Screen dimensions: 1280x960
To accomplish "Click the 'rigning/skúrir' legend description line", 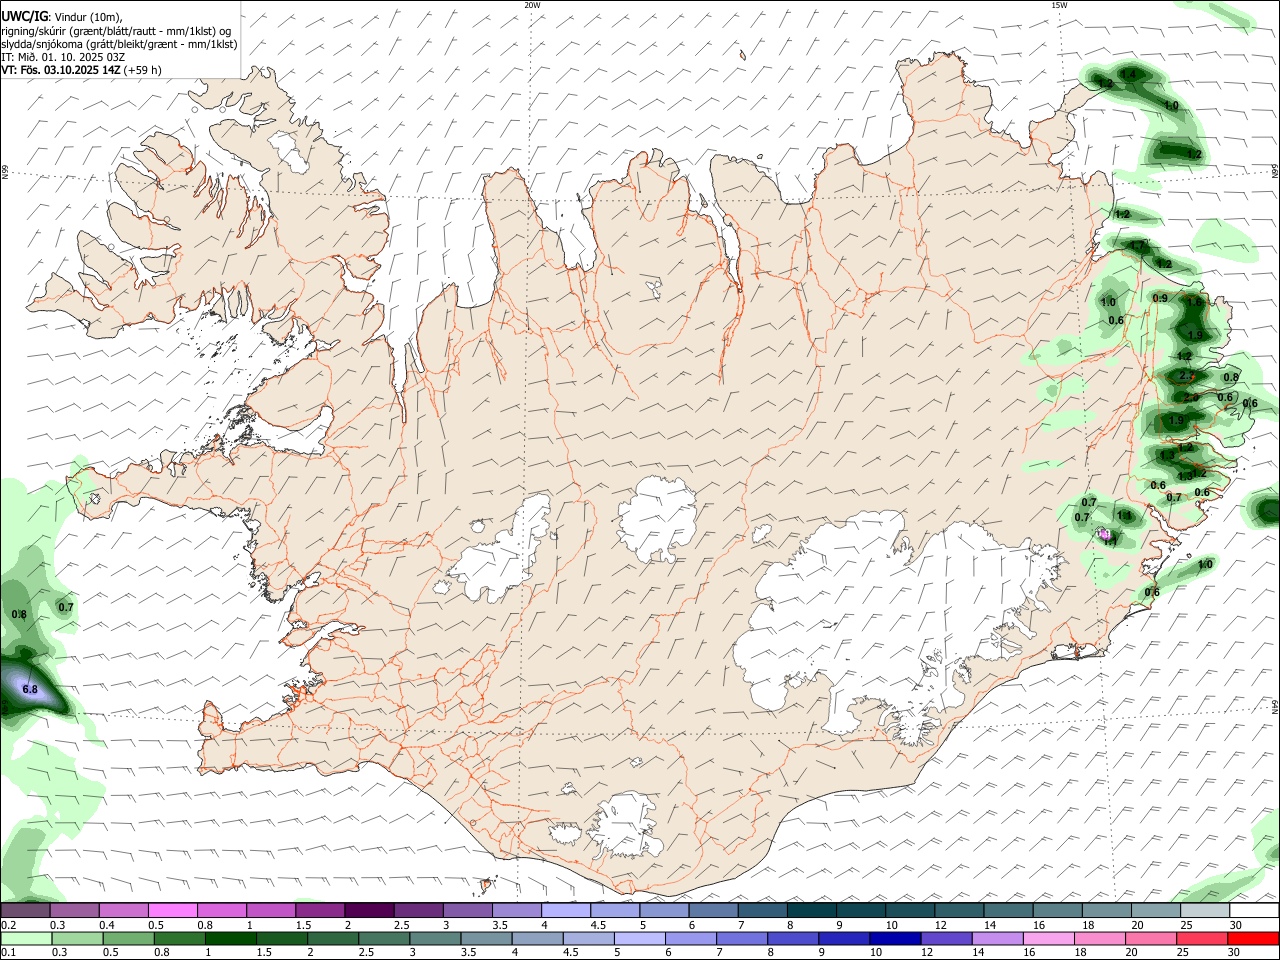I will pos(115,31).
